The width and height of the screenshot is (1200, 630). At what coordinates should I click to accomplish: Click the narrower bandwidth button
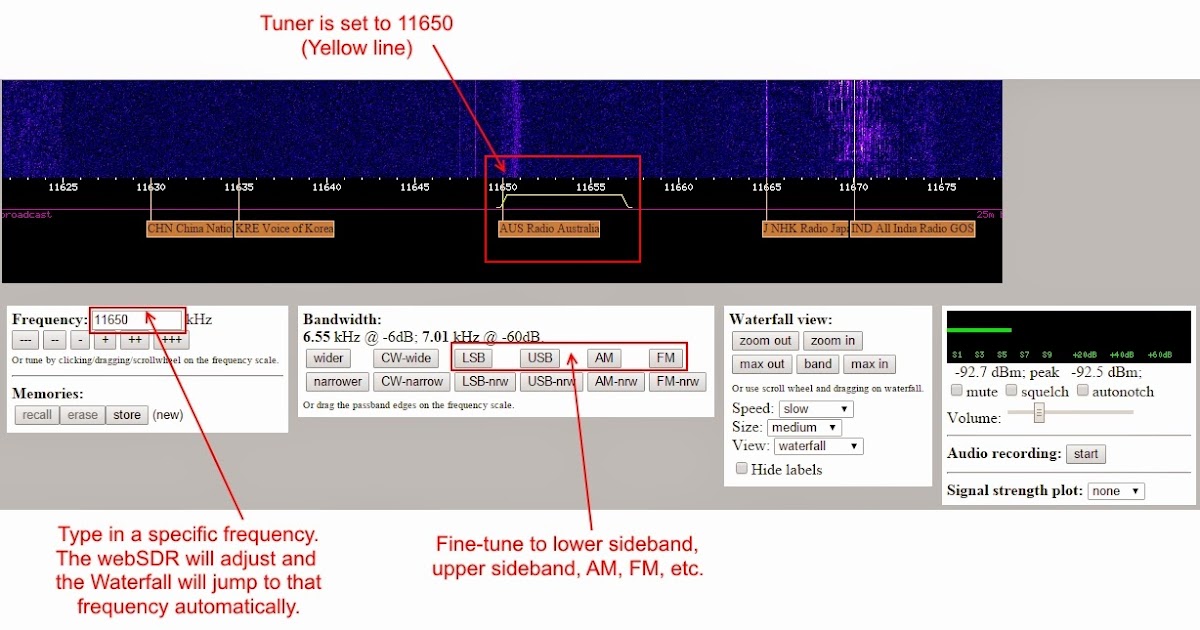[x=337, y=381]
